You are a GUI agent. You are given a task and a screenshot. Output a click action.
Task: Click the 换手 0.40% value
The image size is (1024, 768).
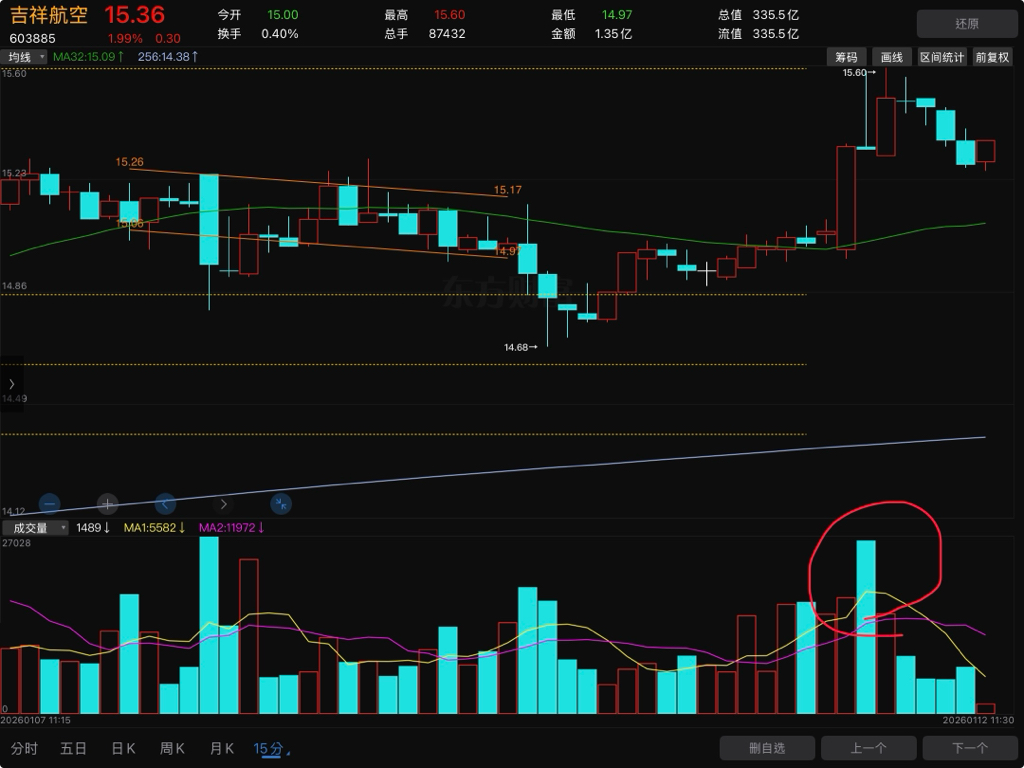pyautogui.click(x=280, y=33)
